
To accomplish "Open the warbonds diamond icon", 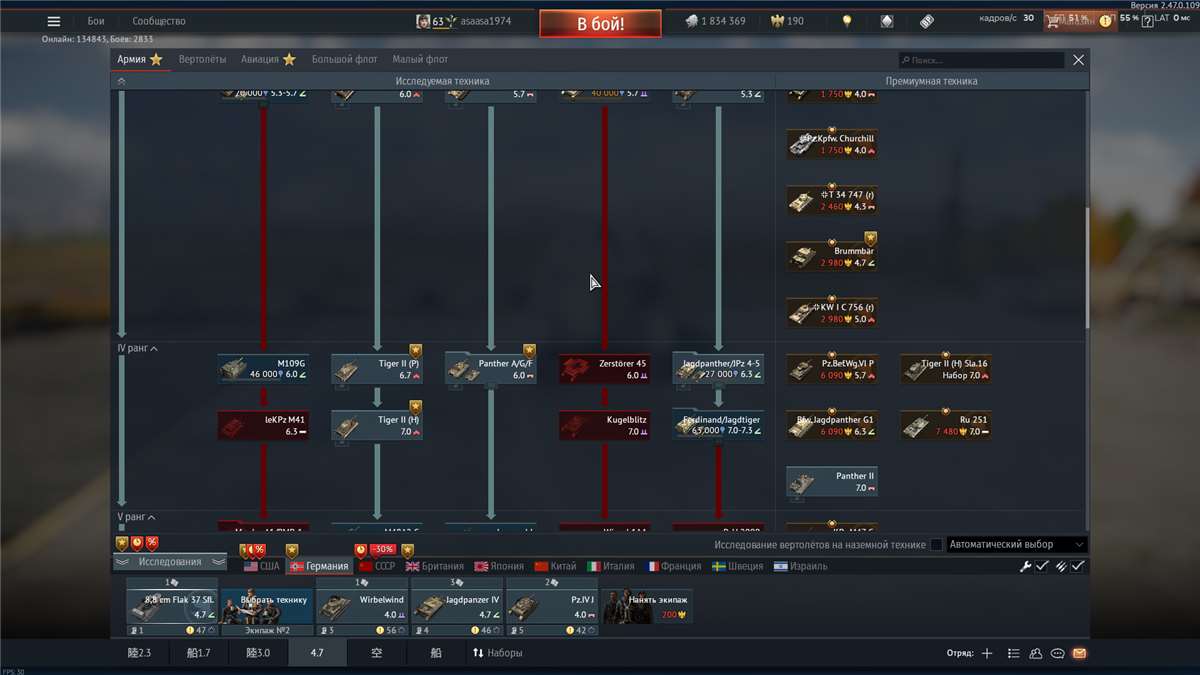I will pos(887,21).
